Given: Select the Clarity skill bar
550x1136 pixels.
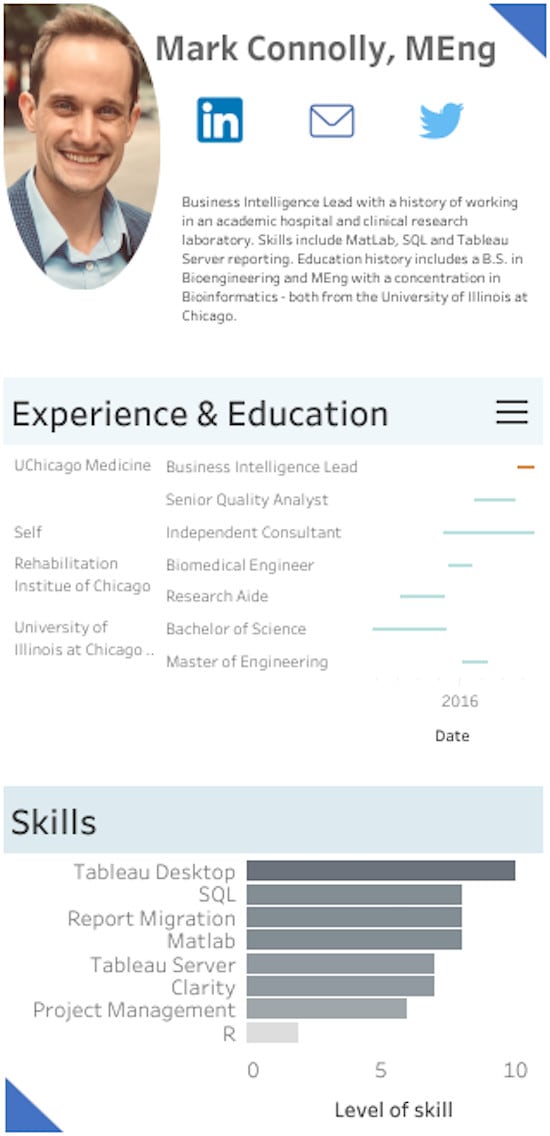Looking at the screenshot, I should click(x=340, y=987).
